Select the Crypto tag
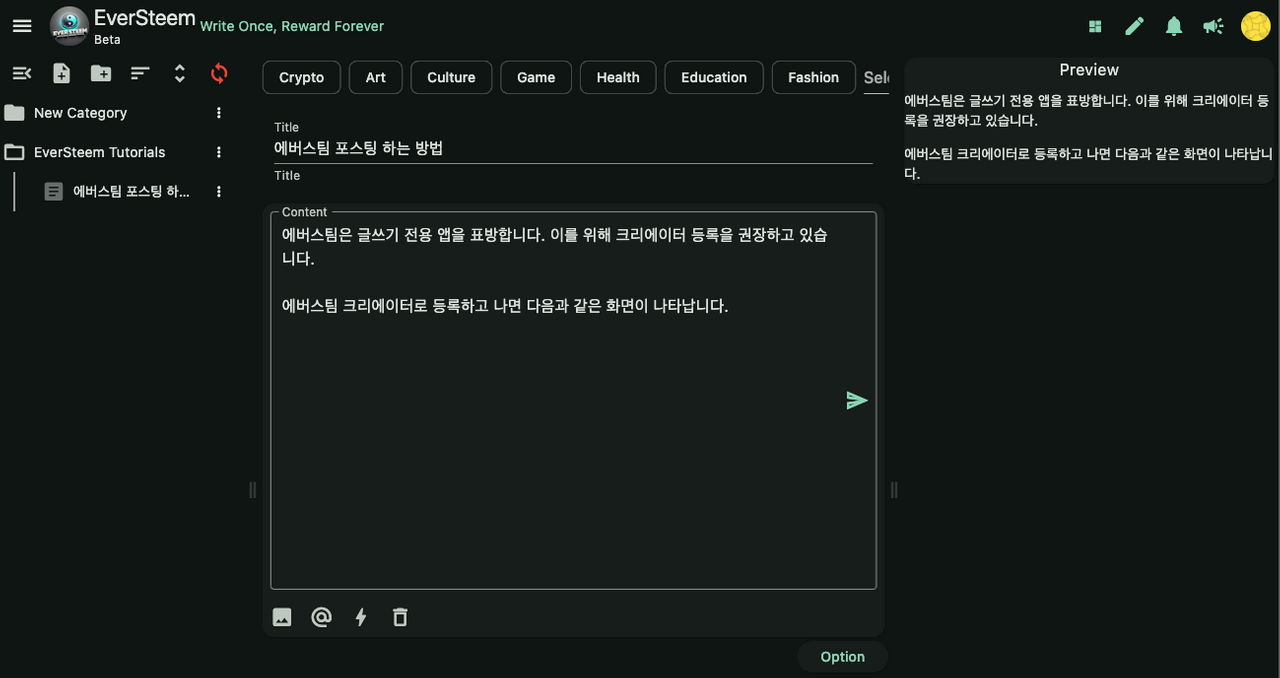The width and height of the screenshot is (1280, 678). tap(301, 77)
